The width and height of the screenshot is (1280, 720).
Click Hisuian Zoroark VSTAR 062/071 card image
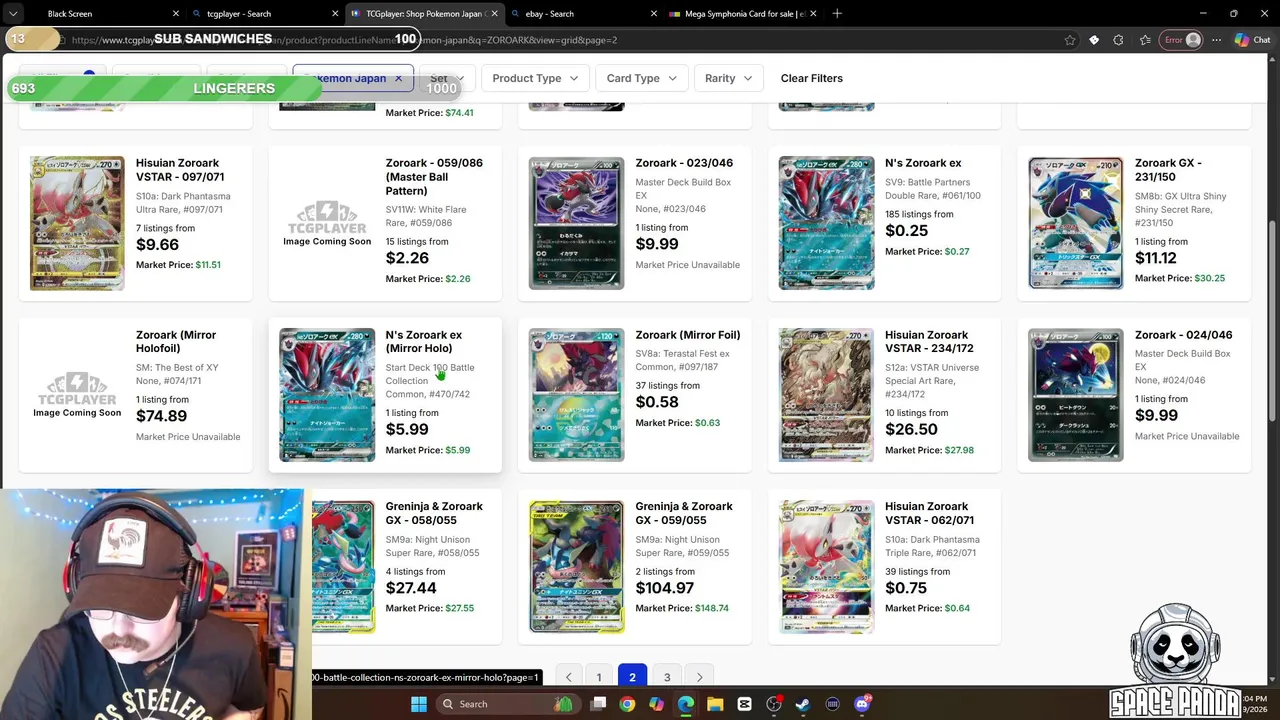[x=826, y=567]
